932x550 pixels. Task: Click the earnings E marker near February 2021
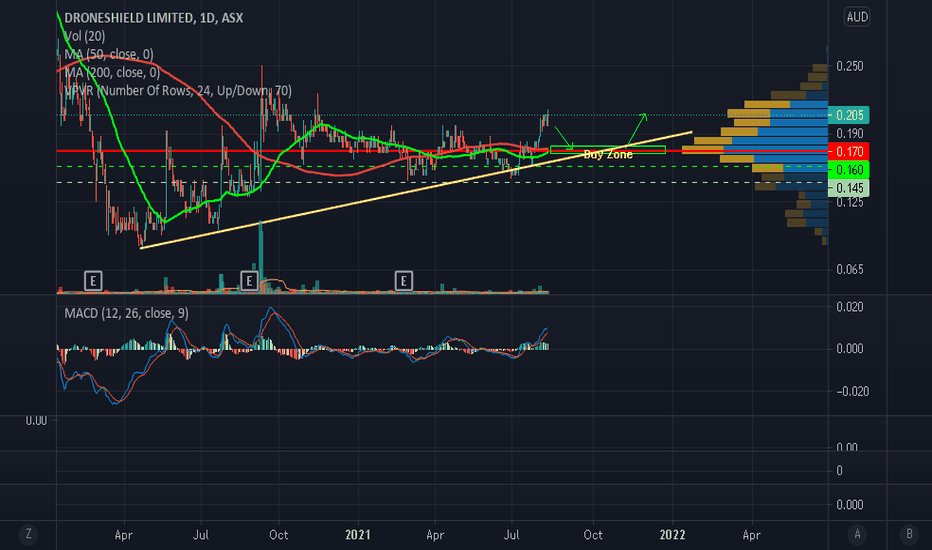coord(404,281)
